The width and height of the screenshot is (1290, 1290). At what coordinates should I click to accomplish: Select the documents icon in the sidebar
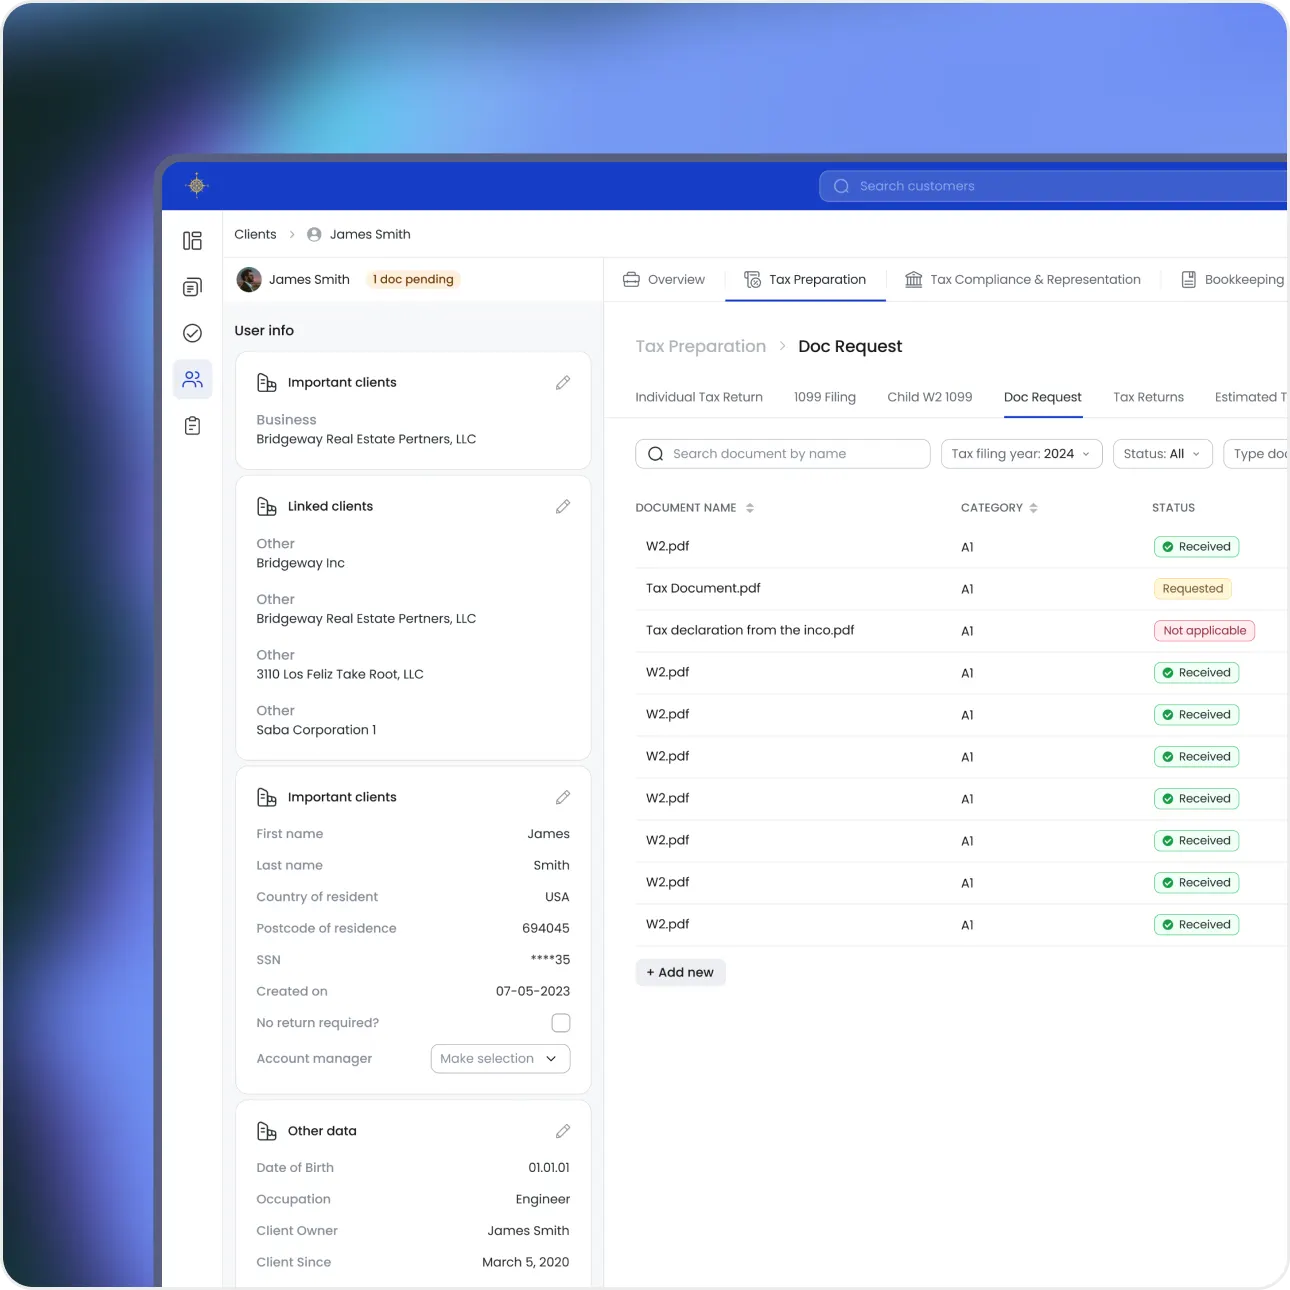pyautogui.click(x=192, y=287)
